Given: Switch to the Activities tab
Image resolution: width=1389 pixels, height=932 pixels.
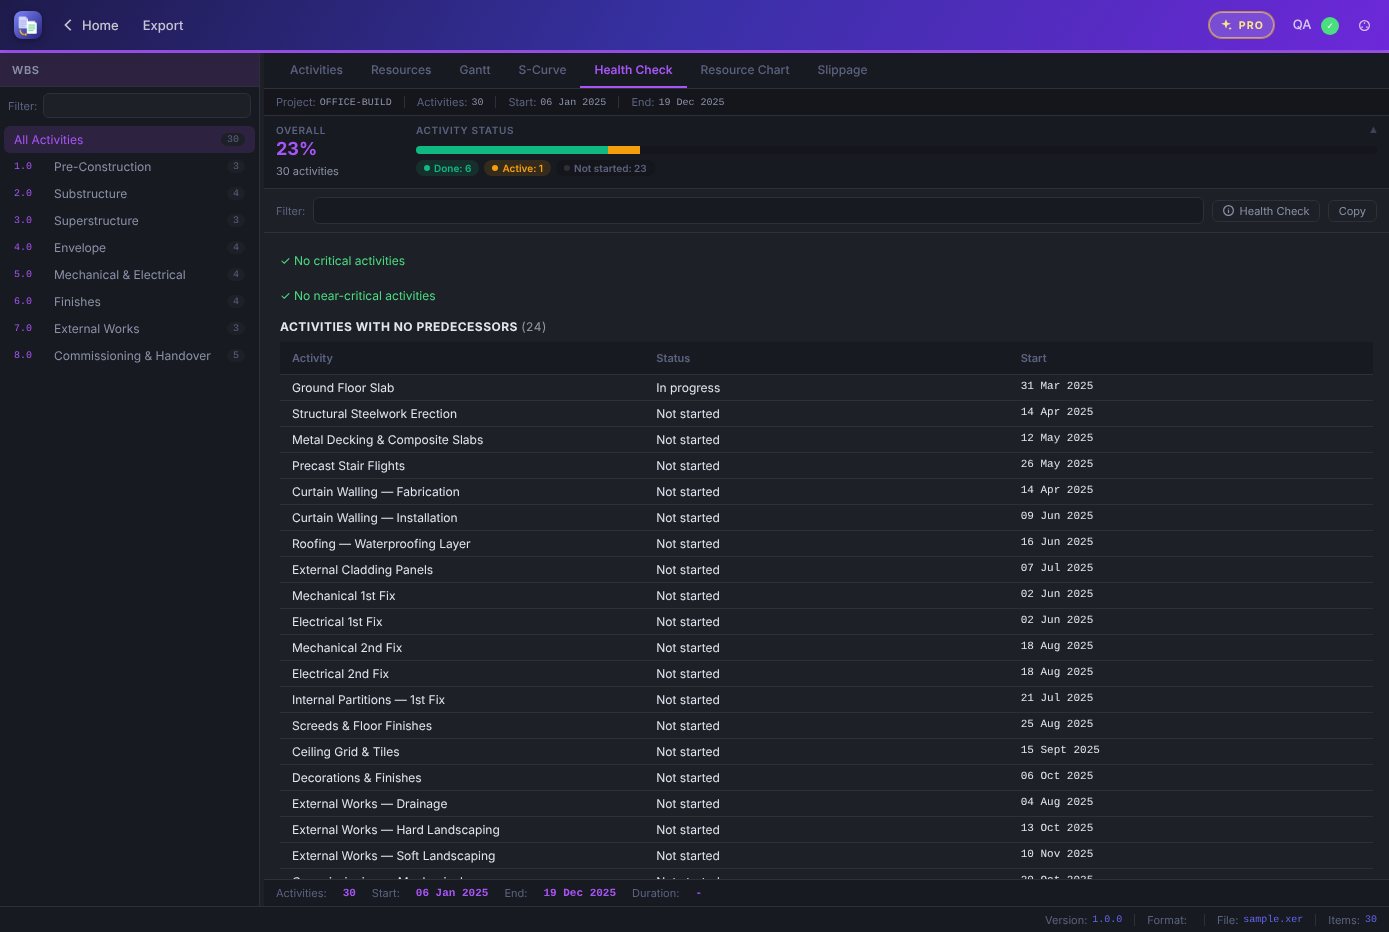Looking at the screenshot, I should [316, 70].
